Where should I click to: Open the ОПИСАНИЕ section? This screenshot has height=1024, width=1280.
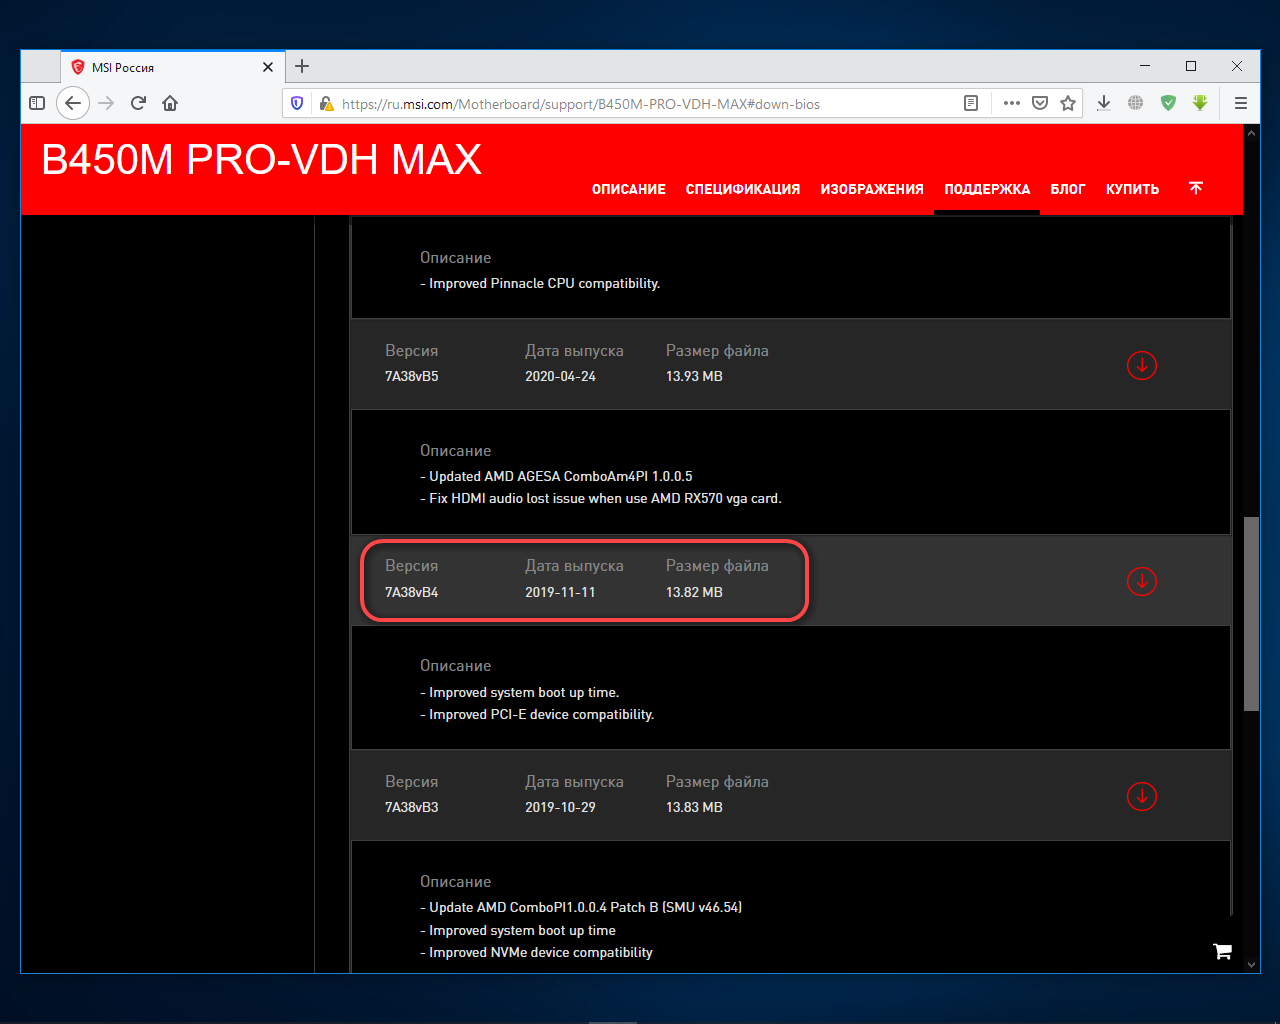click(x=629, y=189)
